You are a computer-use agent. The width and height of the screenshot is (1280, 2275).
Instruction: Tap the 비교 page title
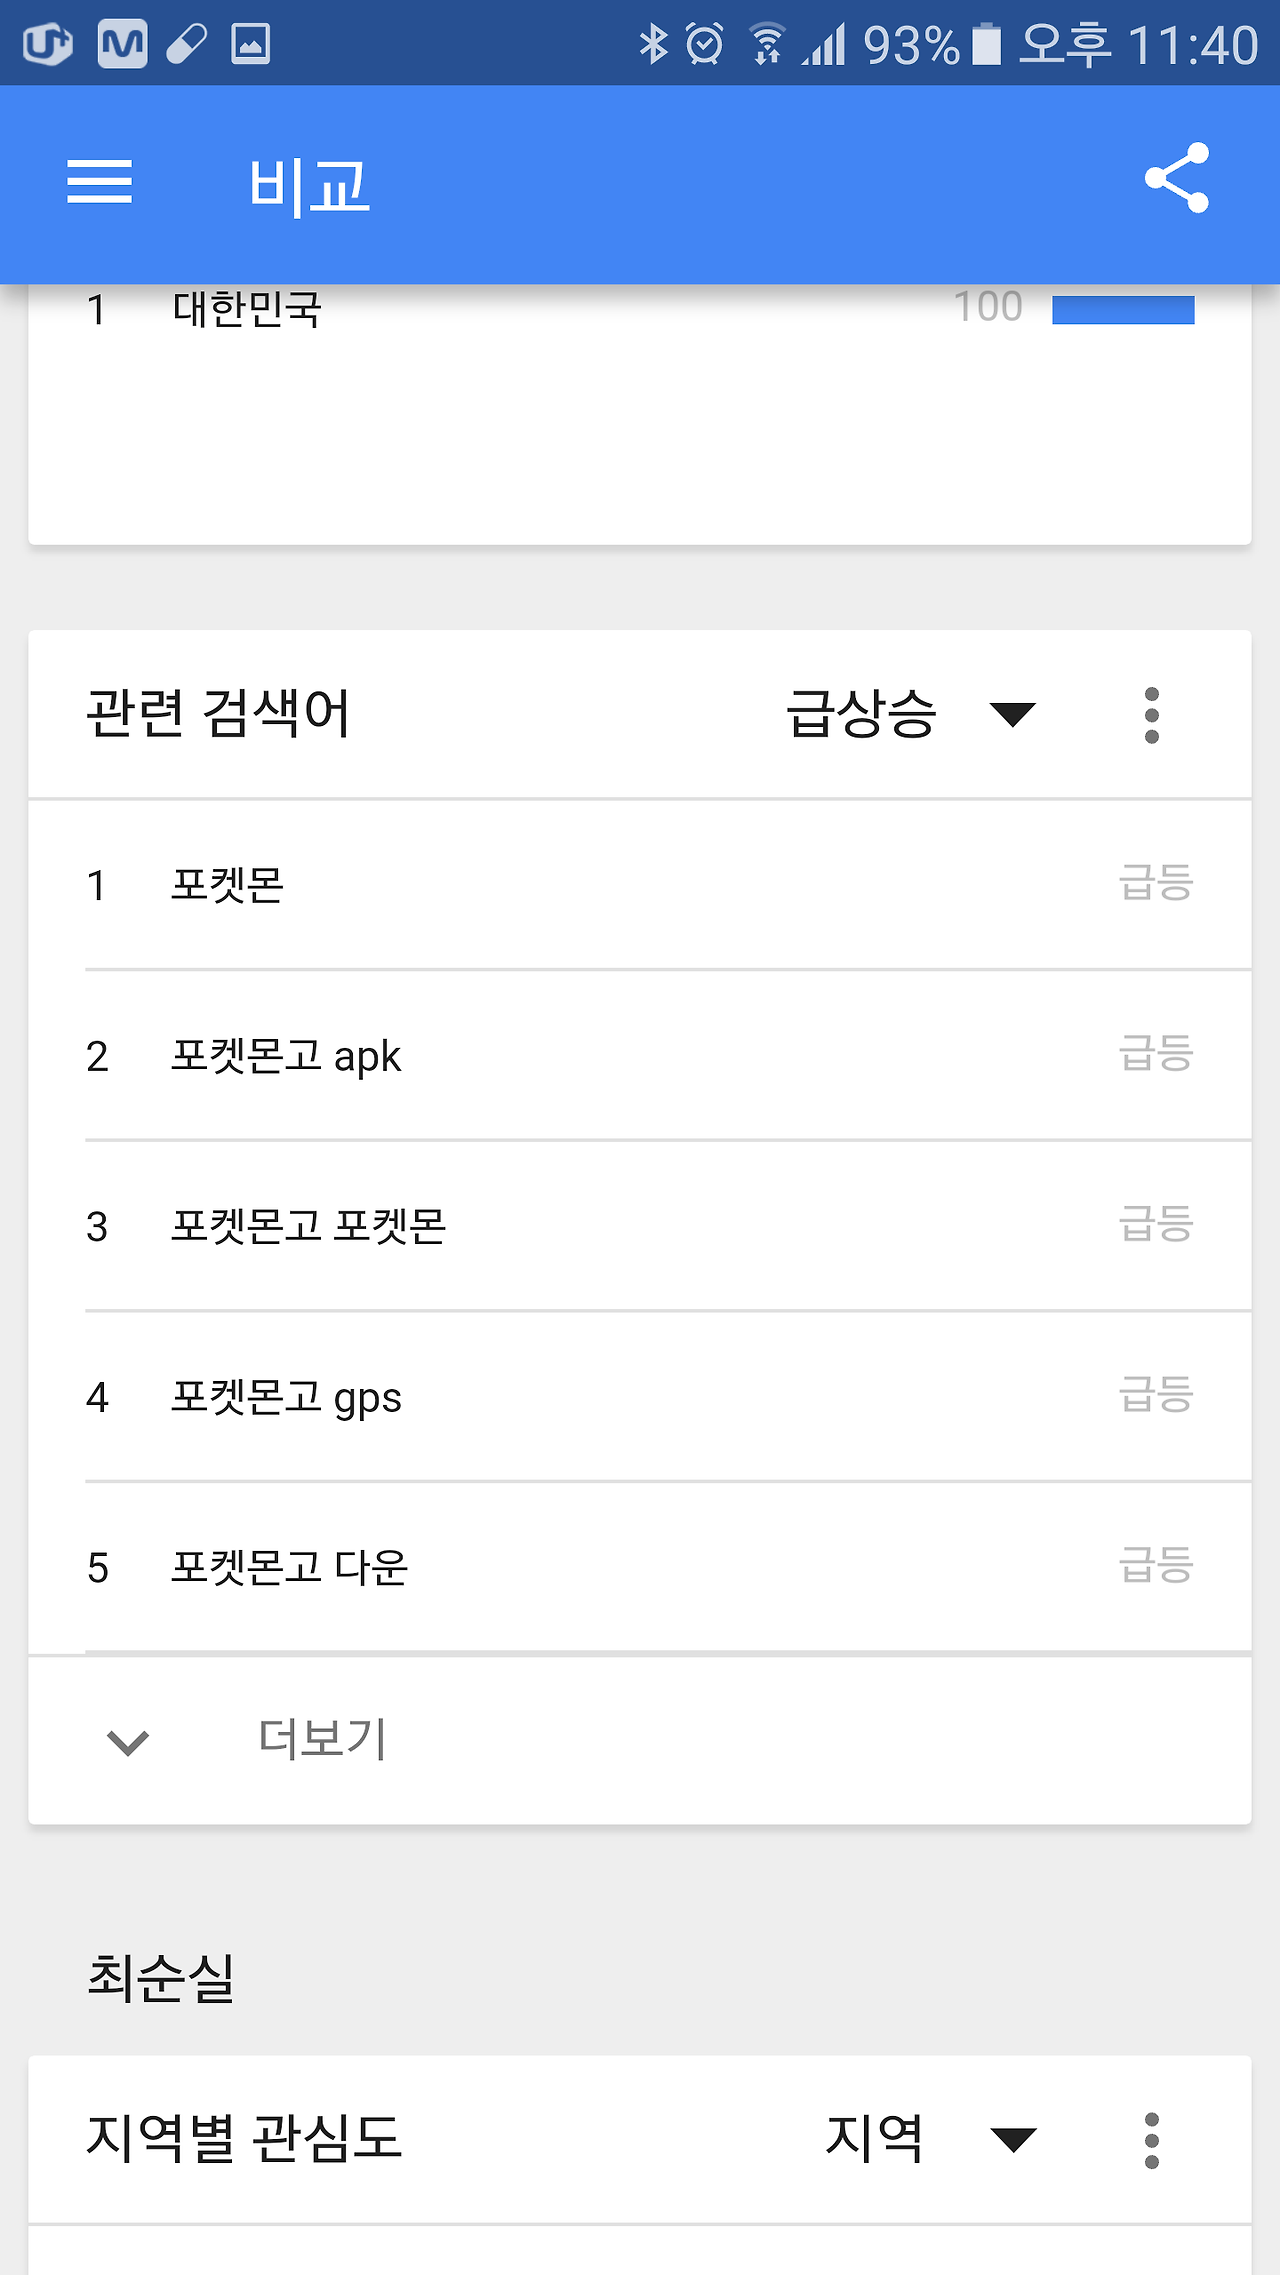tap(309, 186)
